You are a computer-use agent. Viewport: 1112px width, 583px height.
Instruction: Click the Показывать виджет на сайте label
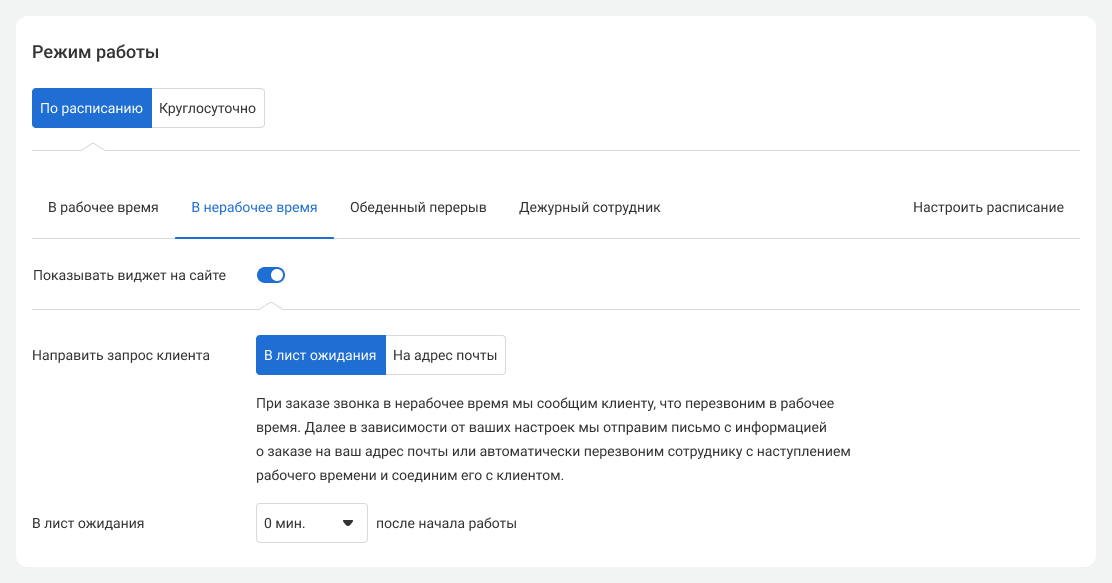click(x=129, y=275)
